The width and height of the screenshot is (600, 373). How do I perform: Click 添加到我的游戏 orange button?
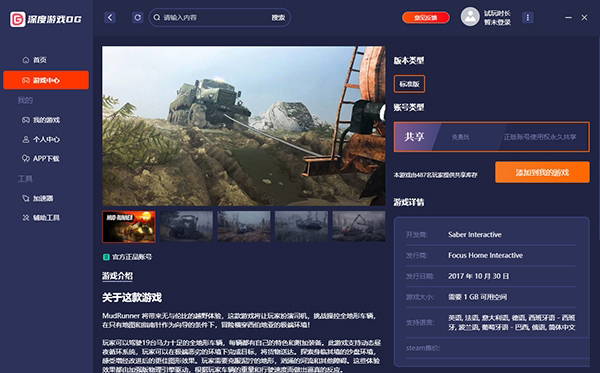542,172
